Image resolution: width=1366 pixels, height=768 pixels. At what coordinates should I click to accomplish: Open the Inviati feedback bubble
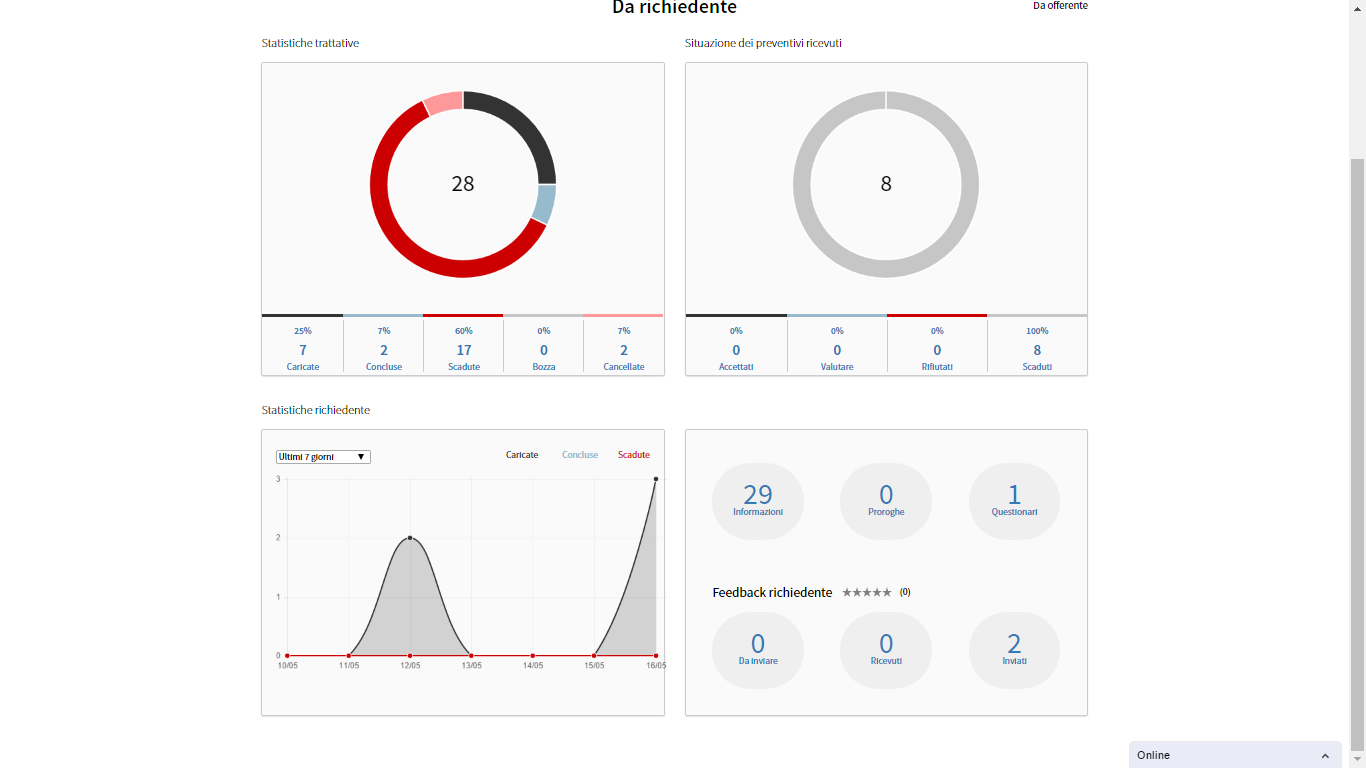tap(1013, 650)
